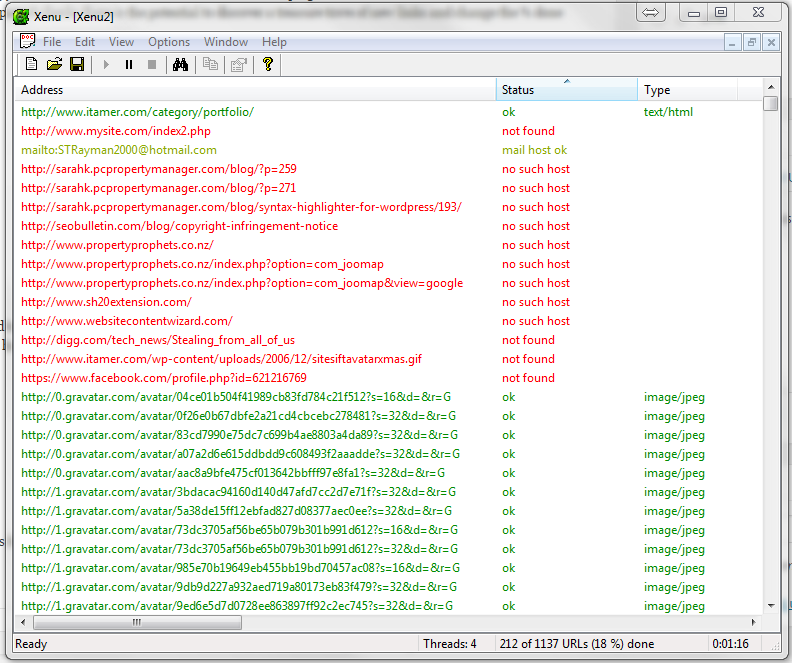Select the gravatar aac8a9bfe475cf row
Viewport: 792px width, 663px height.
(x=387, y=473)
